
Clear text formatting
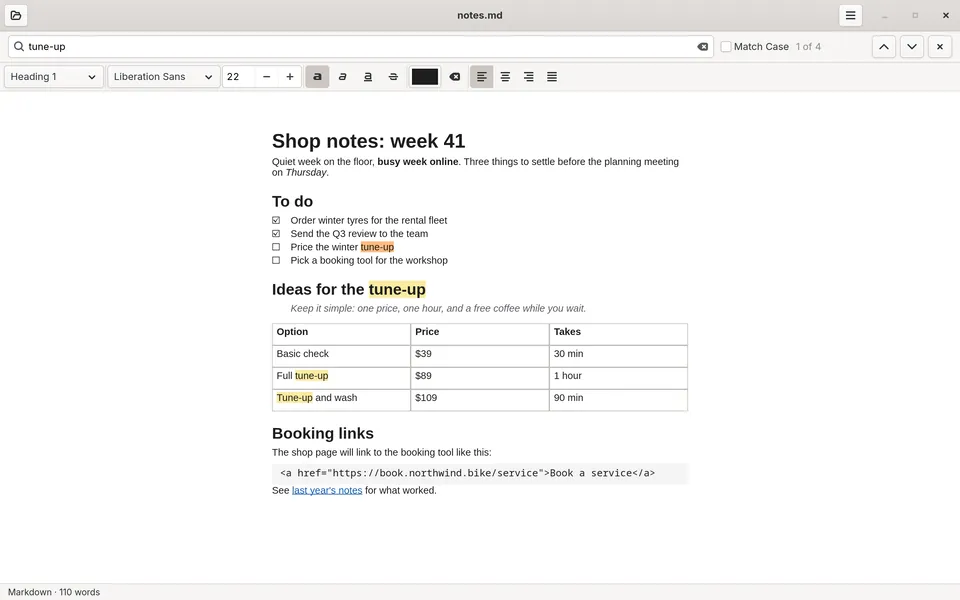tap(454, 77)
